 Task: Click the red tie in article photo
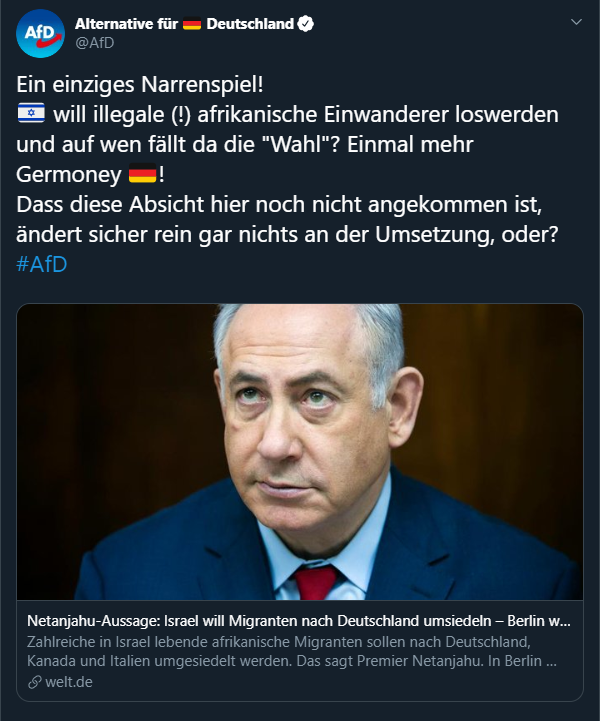(x=316, y=583)
